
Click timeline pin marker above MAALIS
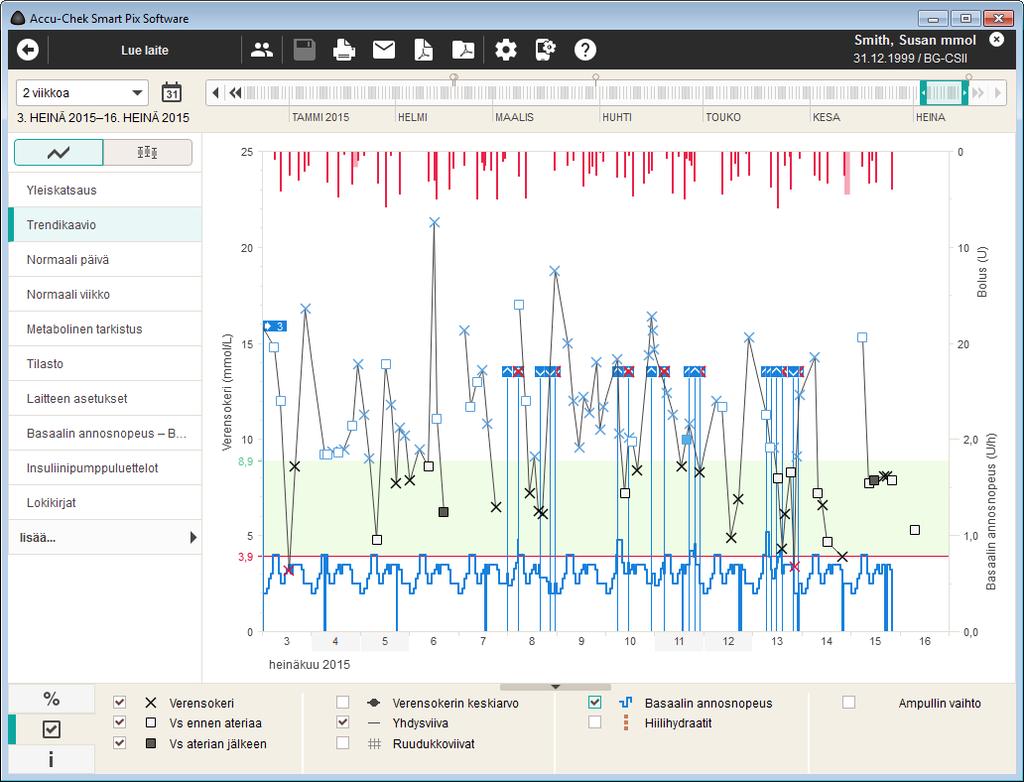click(x=454, y=78)
